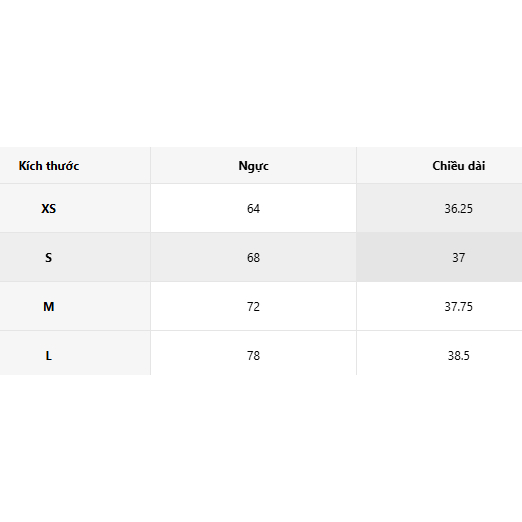Click the chest value 64 cell
This screenshot has width=522, height=522.
pyautogui.click(x=253, y=209)
